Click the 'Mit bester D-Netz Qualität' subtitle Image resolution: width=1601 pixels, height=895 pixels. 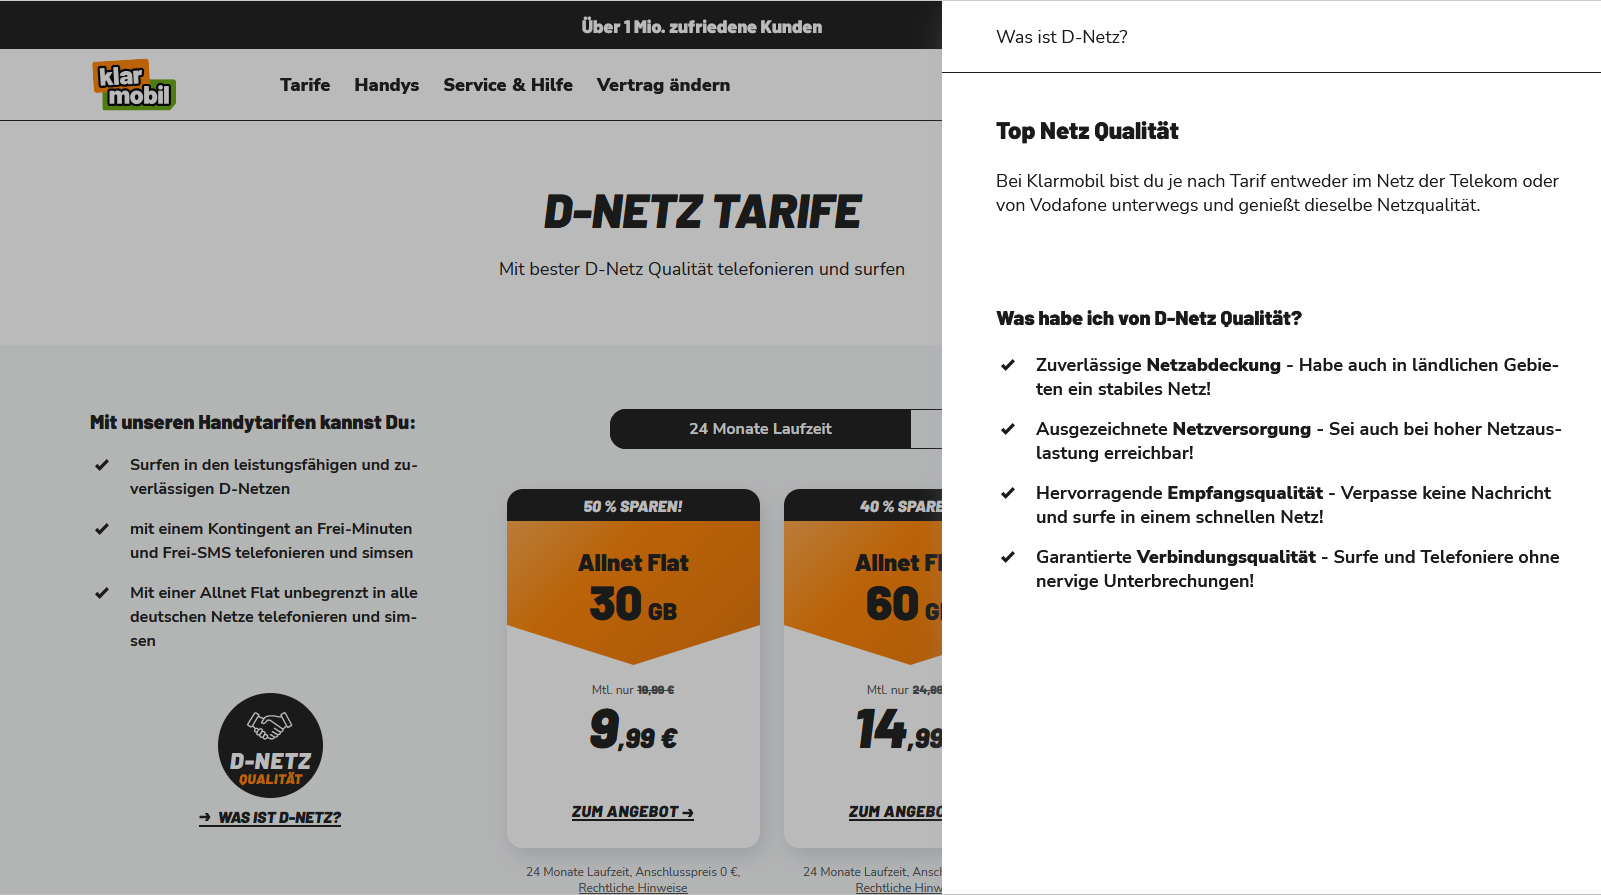[702, 269]
